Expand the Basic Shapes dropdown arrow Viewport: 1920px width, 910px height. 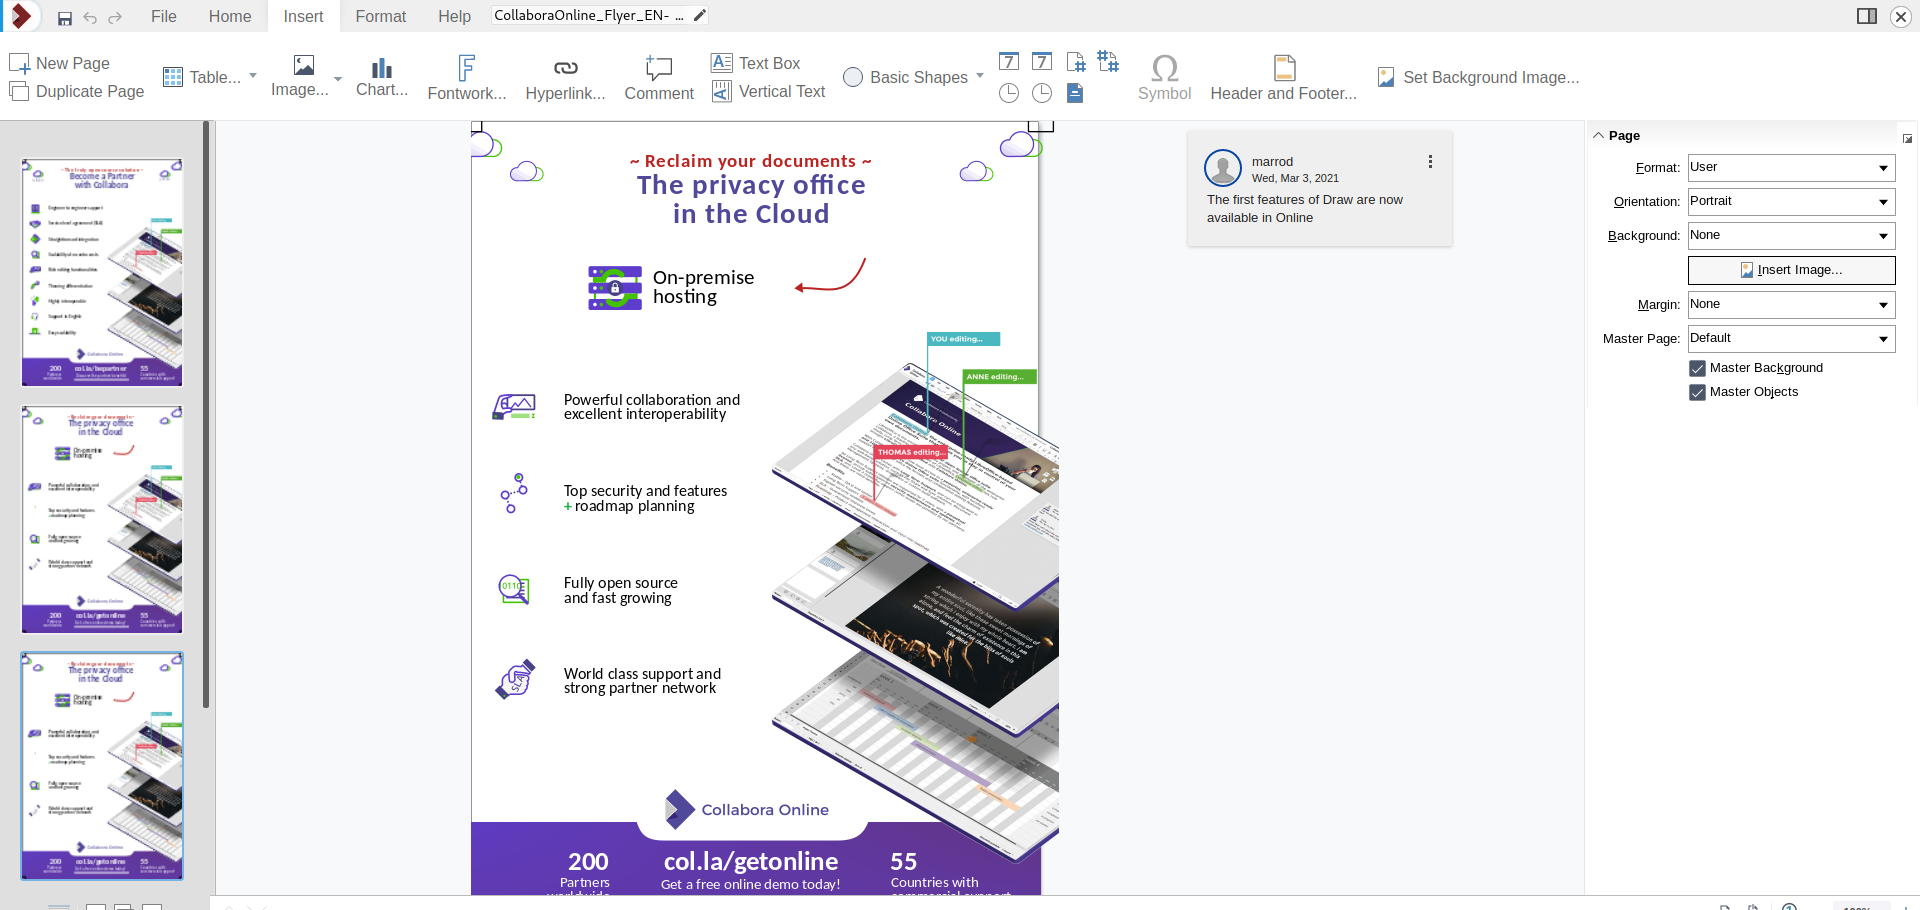coord(980,76)
